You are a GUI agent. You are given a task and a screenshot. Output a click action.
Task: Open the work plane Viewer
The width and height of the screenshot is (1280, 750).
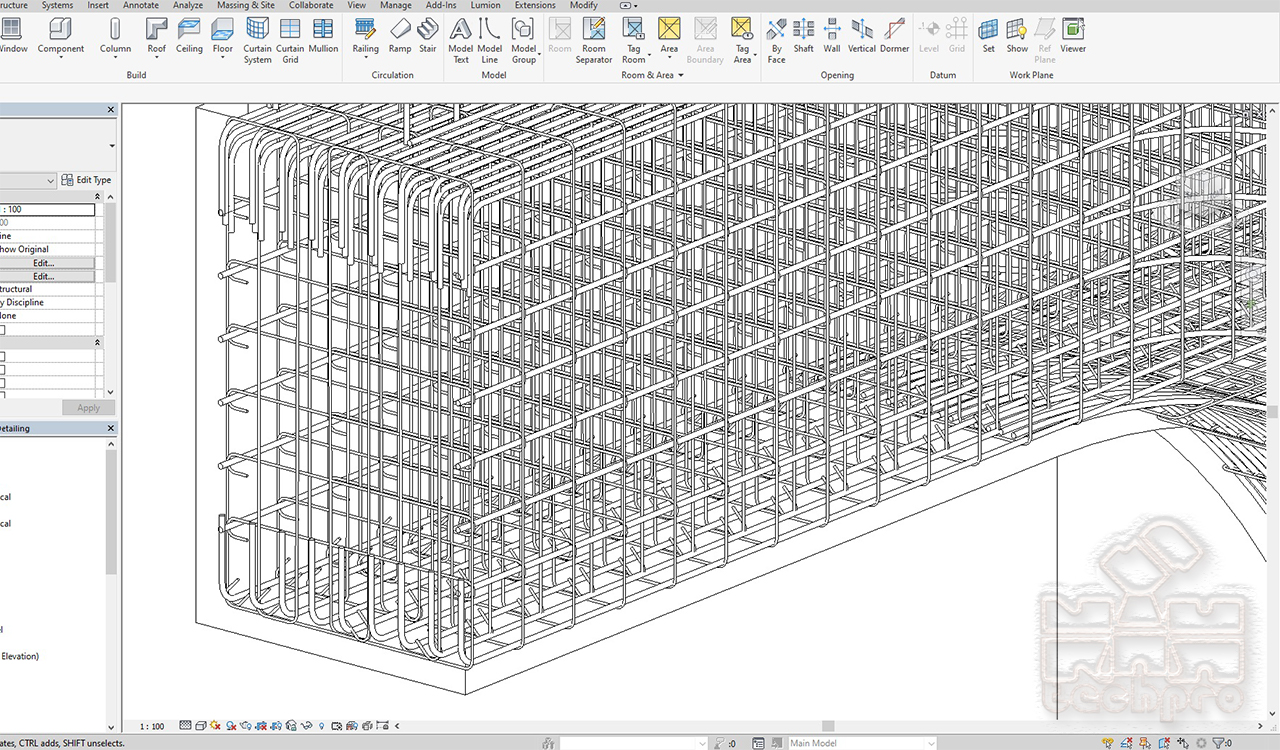tap(1073, 35)
